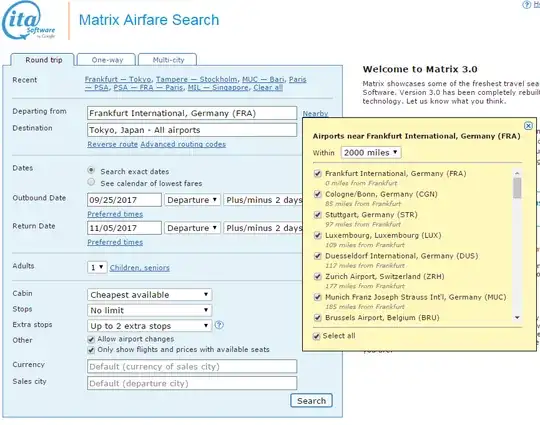This screenshot has width=540, height=425.
Task: Click the Outbound Date input field
Action: tap(124, 200)
